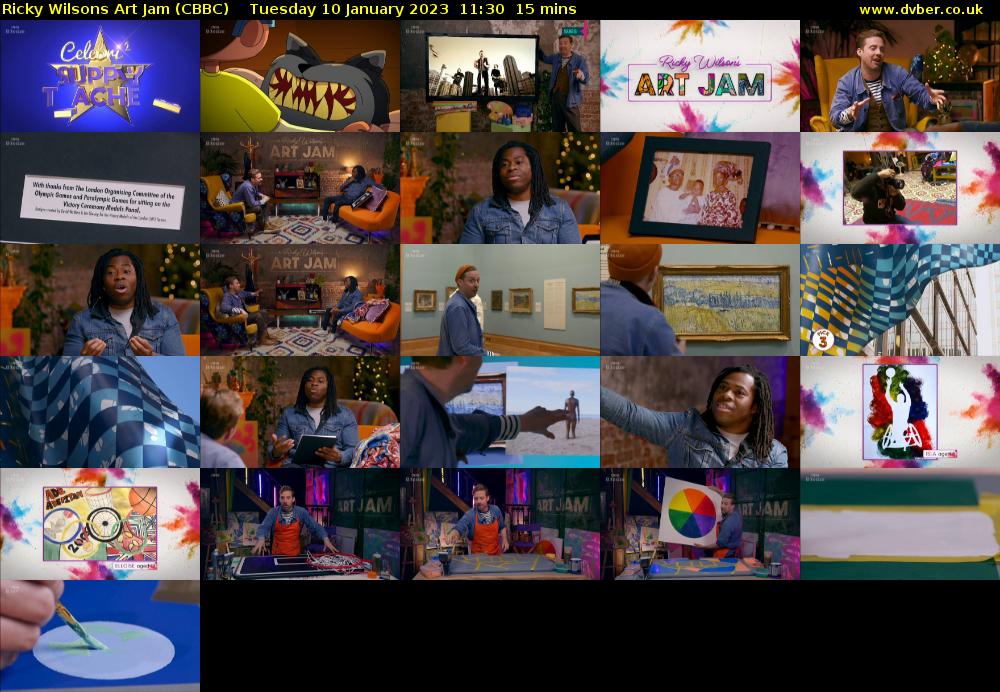
Task: Click the 'Ricky Wilsons Art Jam (CBBC)' title text
Action: [x=115, y=10]
